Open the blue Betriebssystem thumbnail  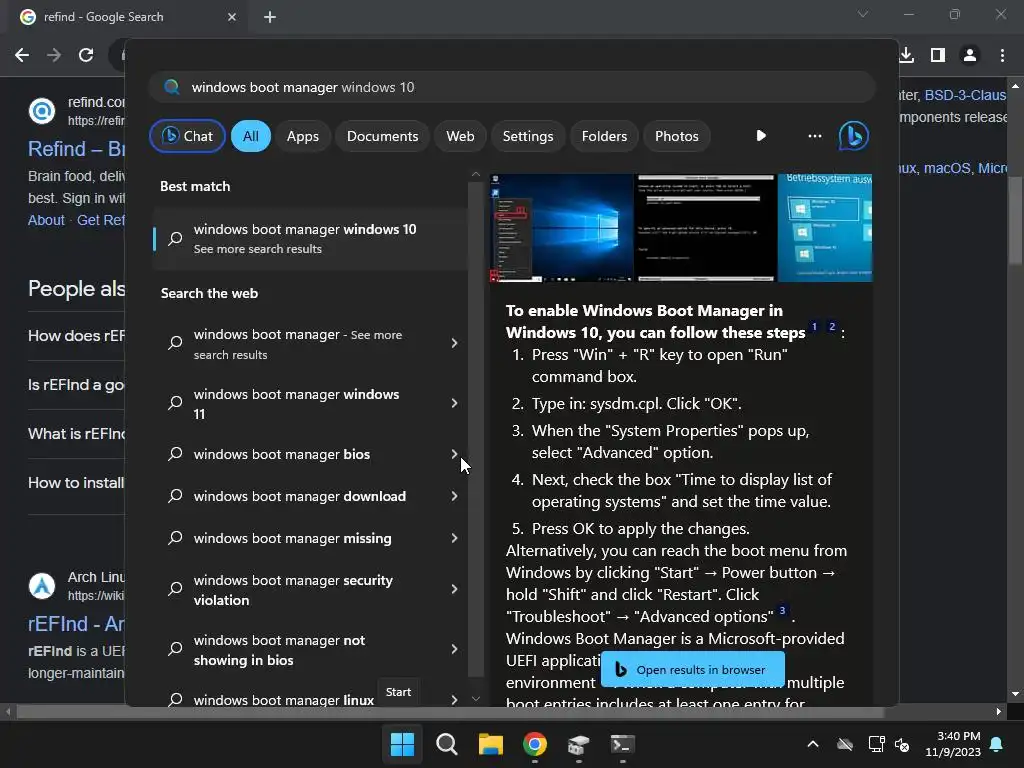[825, 228]
